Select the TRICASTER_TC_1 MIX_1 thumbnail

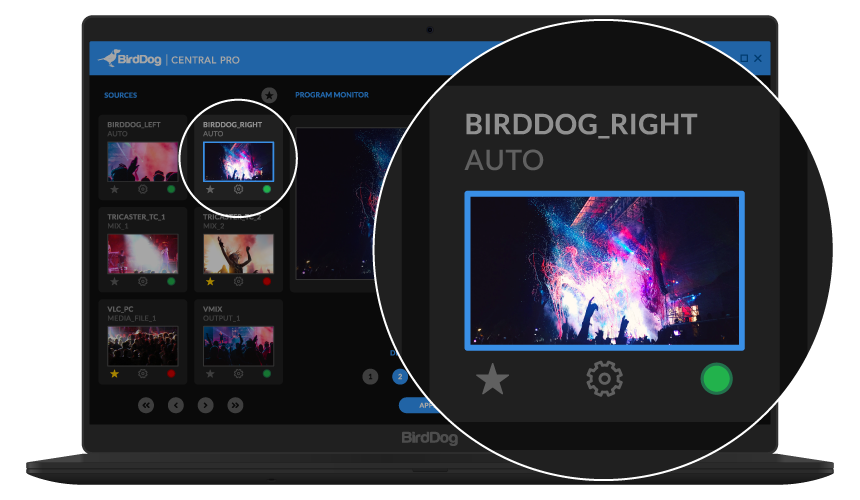[x=143, y=254]
